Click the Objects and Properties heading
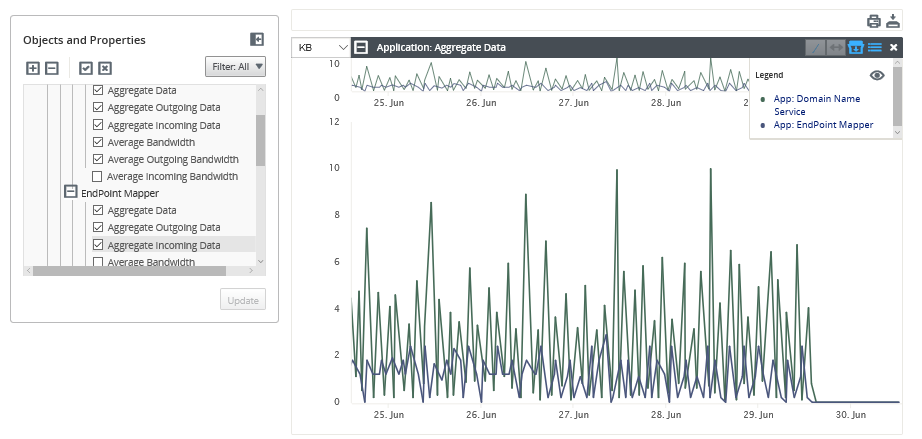The width and height of the screenshot is (922, 439). click(84, 40)
